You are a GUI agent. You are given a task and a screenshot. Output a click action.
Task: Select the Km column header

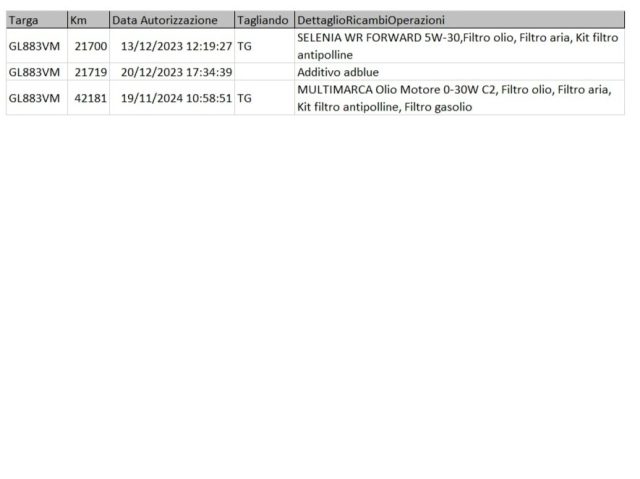(x=89, y=20)
